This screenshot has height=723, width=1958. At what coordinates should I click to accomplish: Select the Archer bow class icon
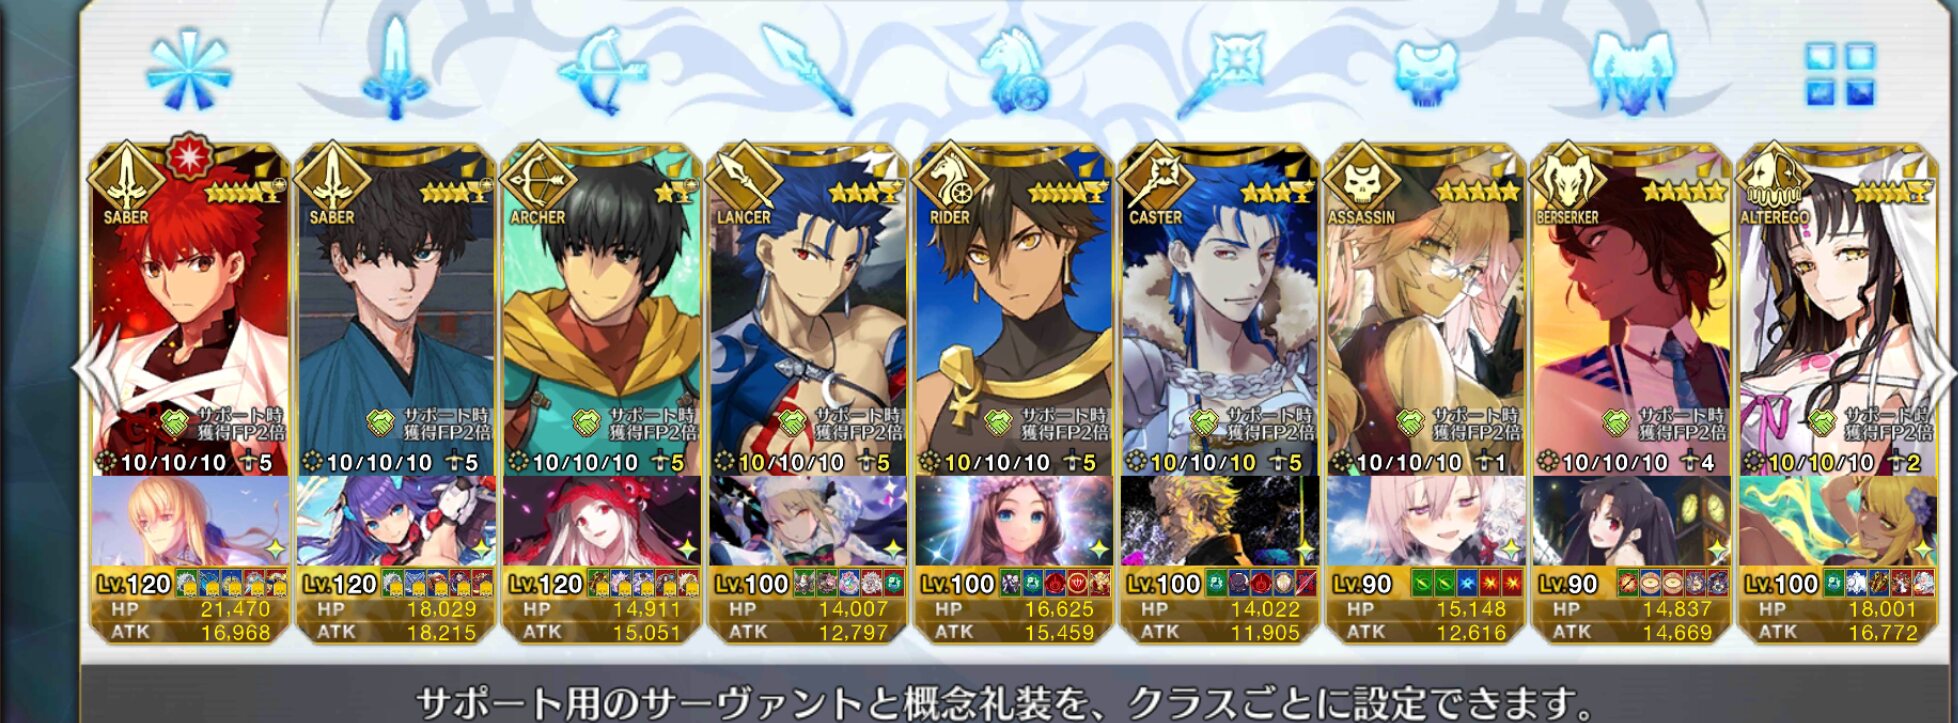point(602,70)
